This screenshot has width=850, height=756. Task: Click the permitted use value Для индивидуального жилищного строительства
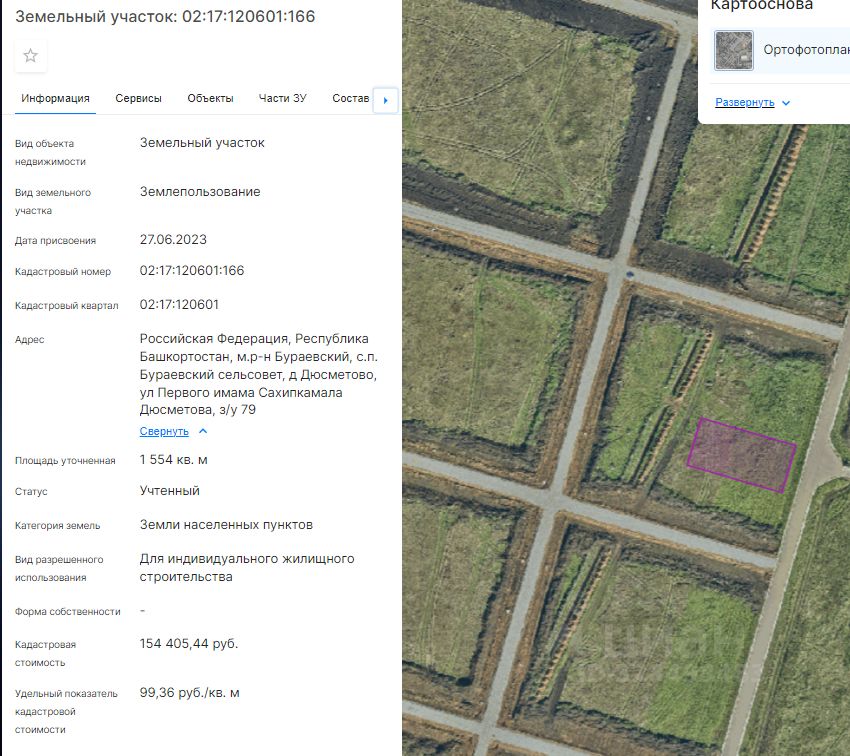247,567
